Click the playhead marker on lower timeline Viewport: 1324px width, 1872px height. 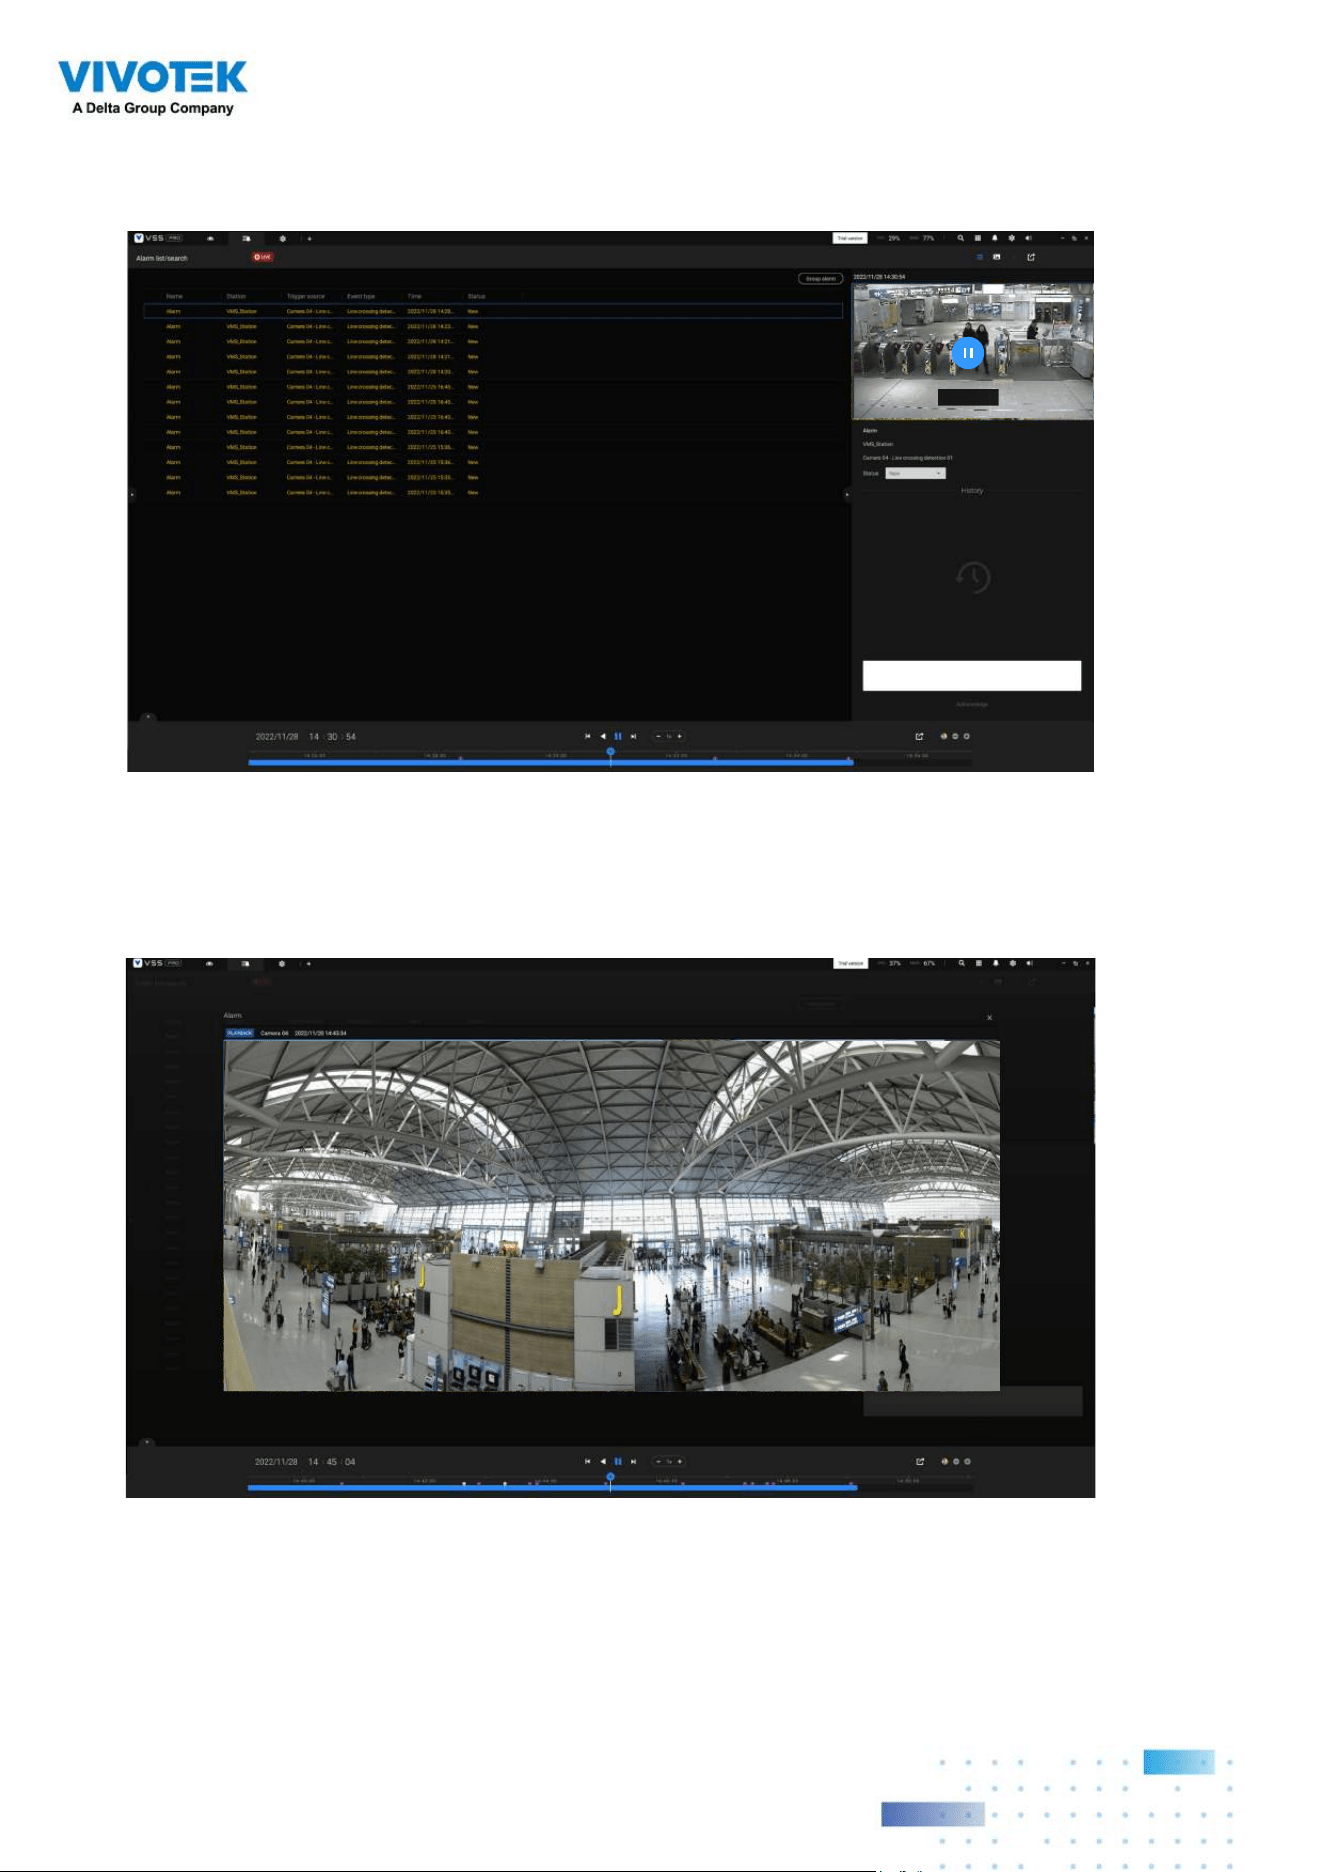click(610, 1476)
